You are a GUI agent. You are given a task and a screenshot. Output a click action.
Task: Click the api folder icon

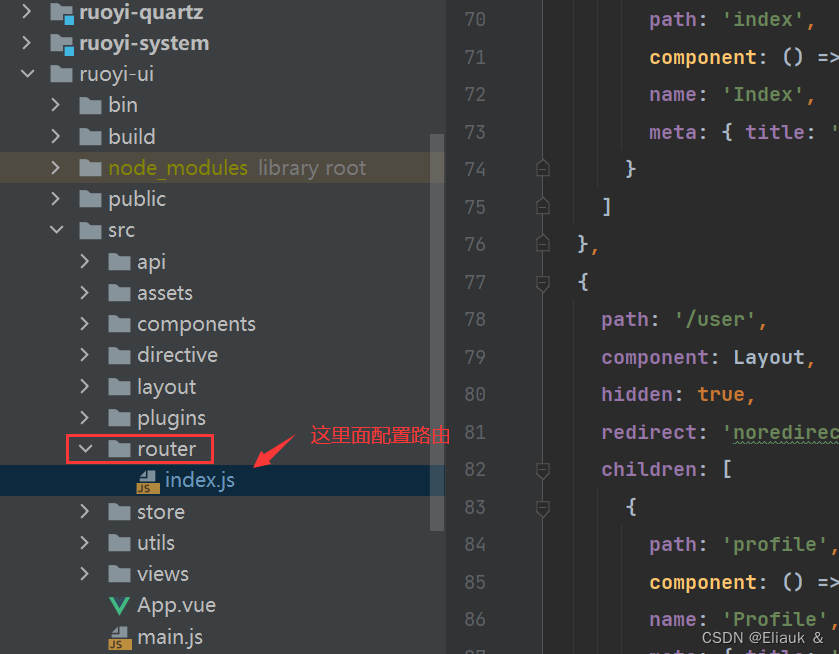[x=119, y=262]
